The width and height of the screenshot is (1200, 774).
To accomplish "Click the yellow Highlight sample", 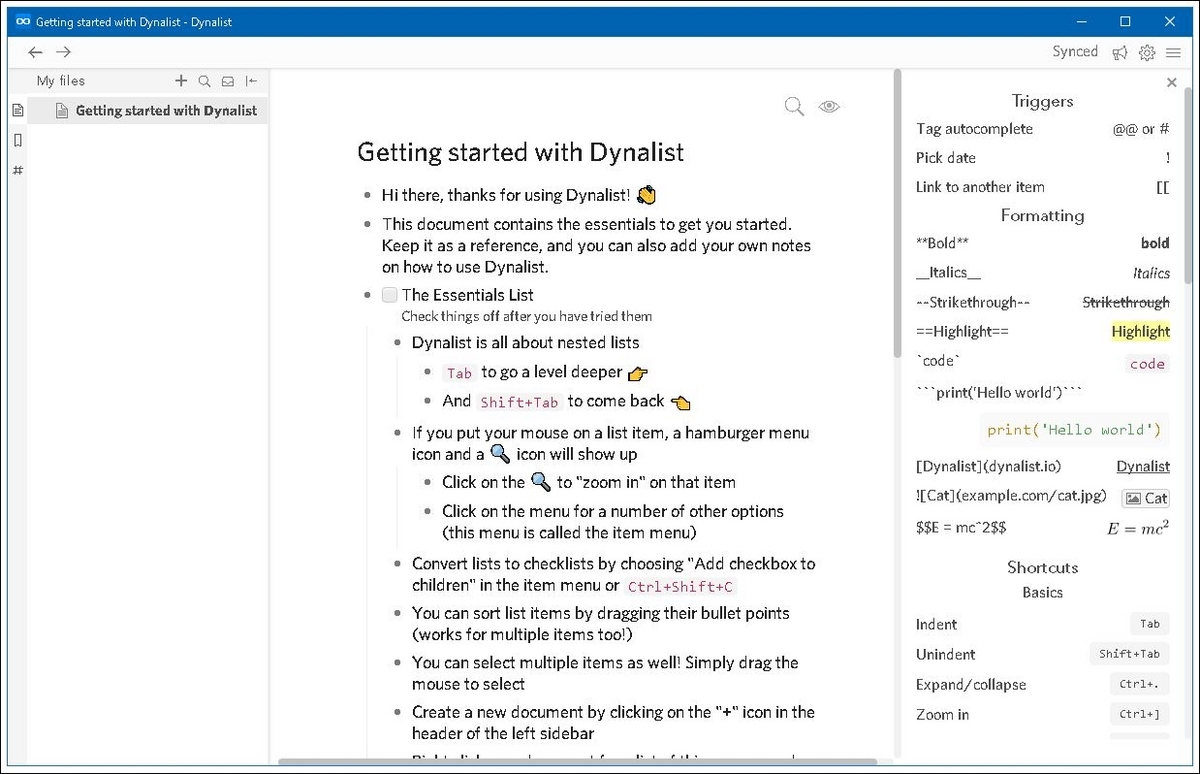I will click(x=1140, y=332).
